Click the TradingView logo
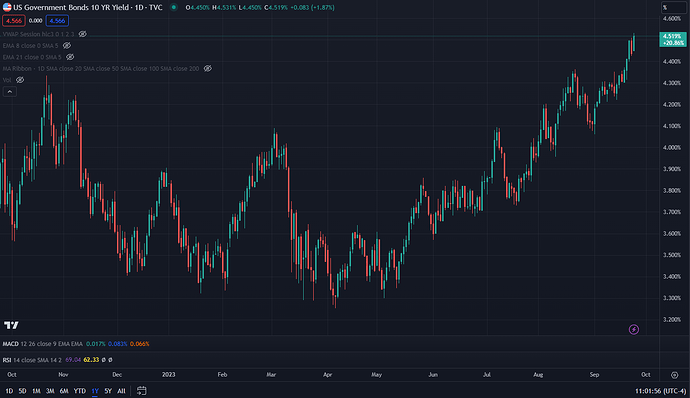 click(11, 325)
